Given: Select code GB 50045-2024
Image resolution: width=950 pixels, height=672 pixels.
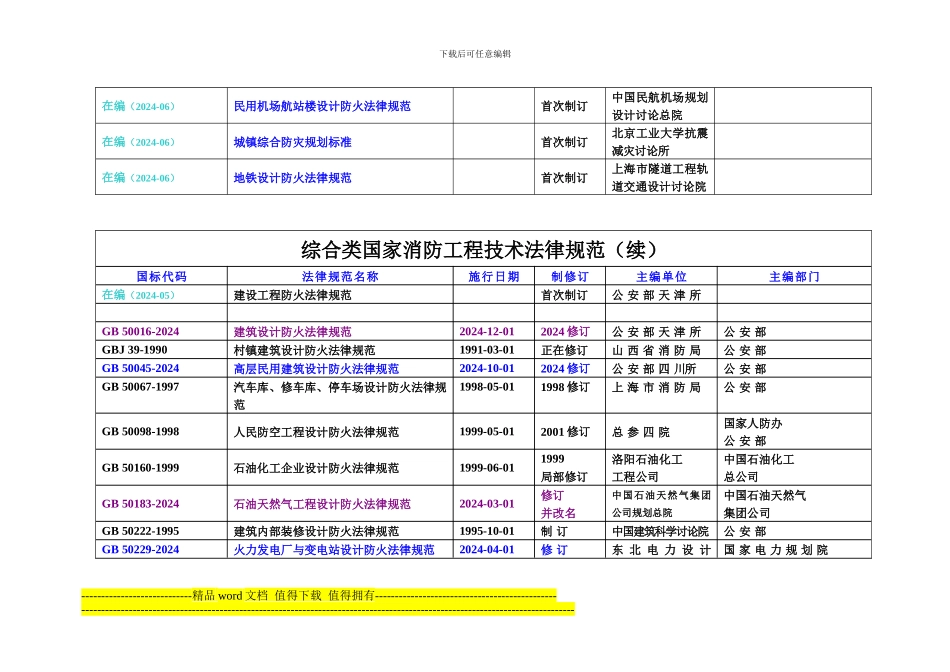Looking at the screenshot, I should point(141,368).
